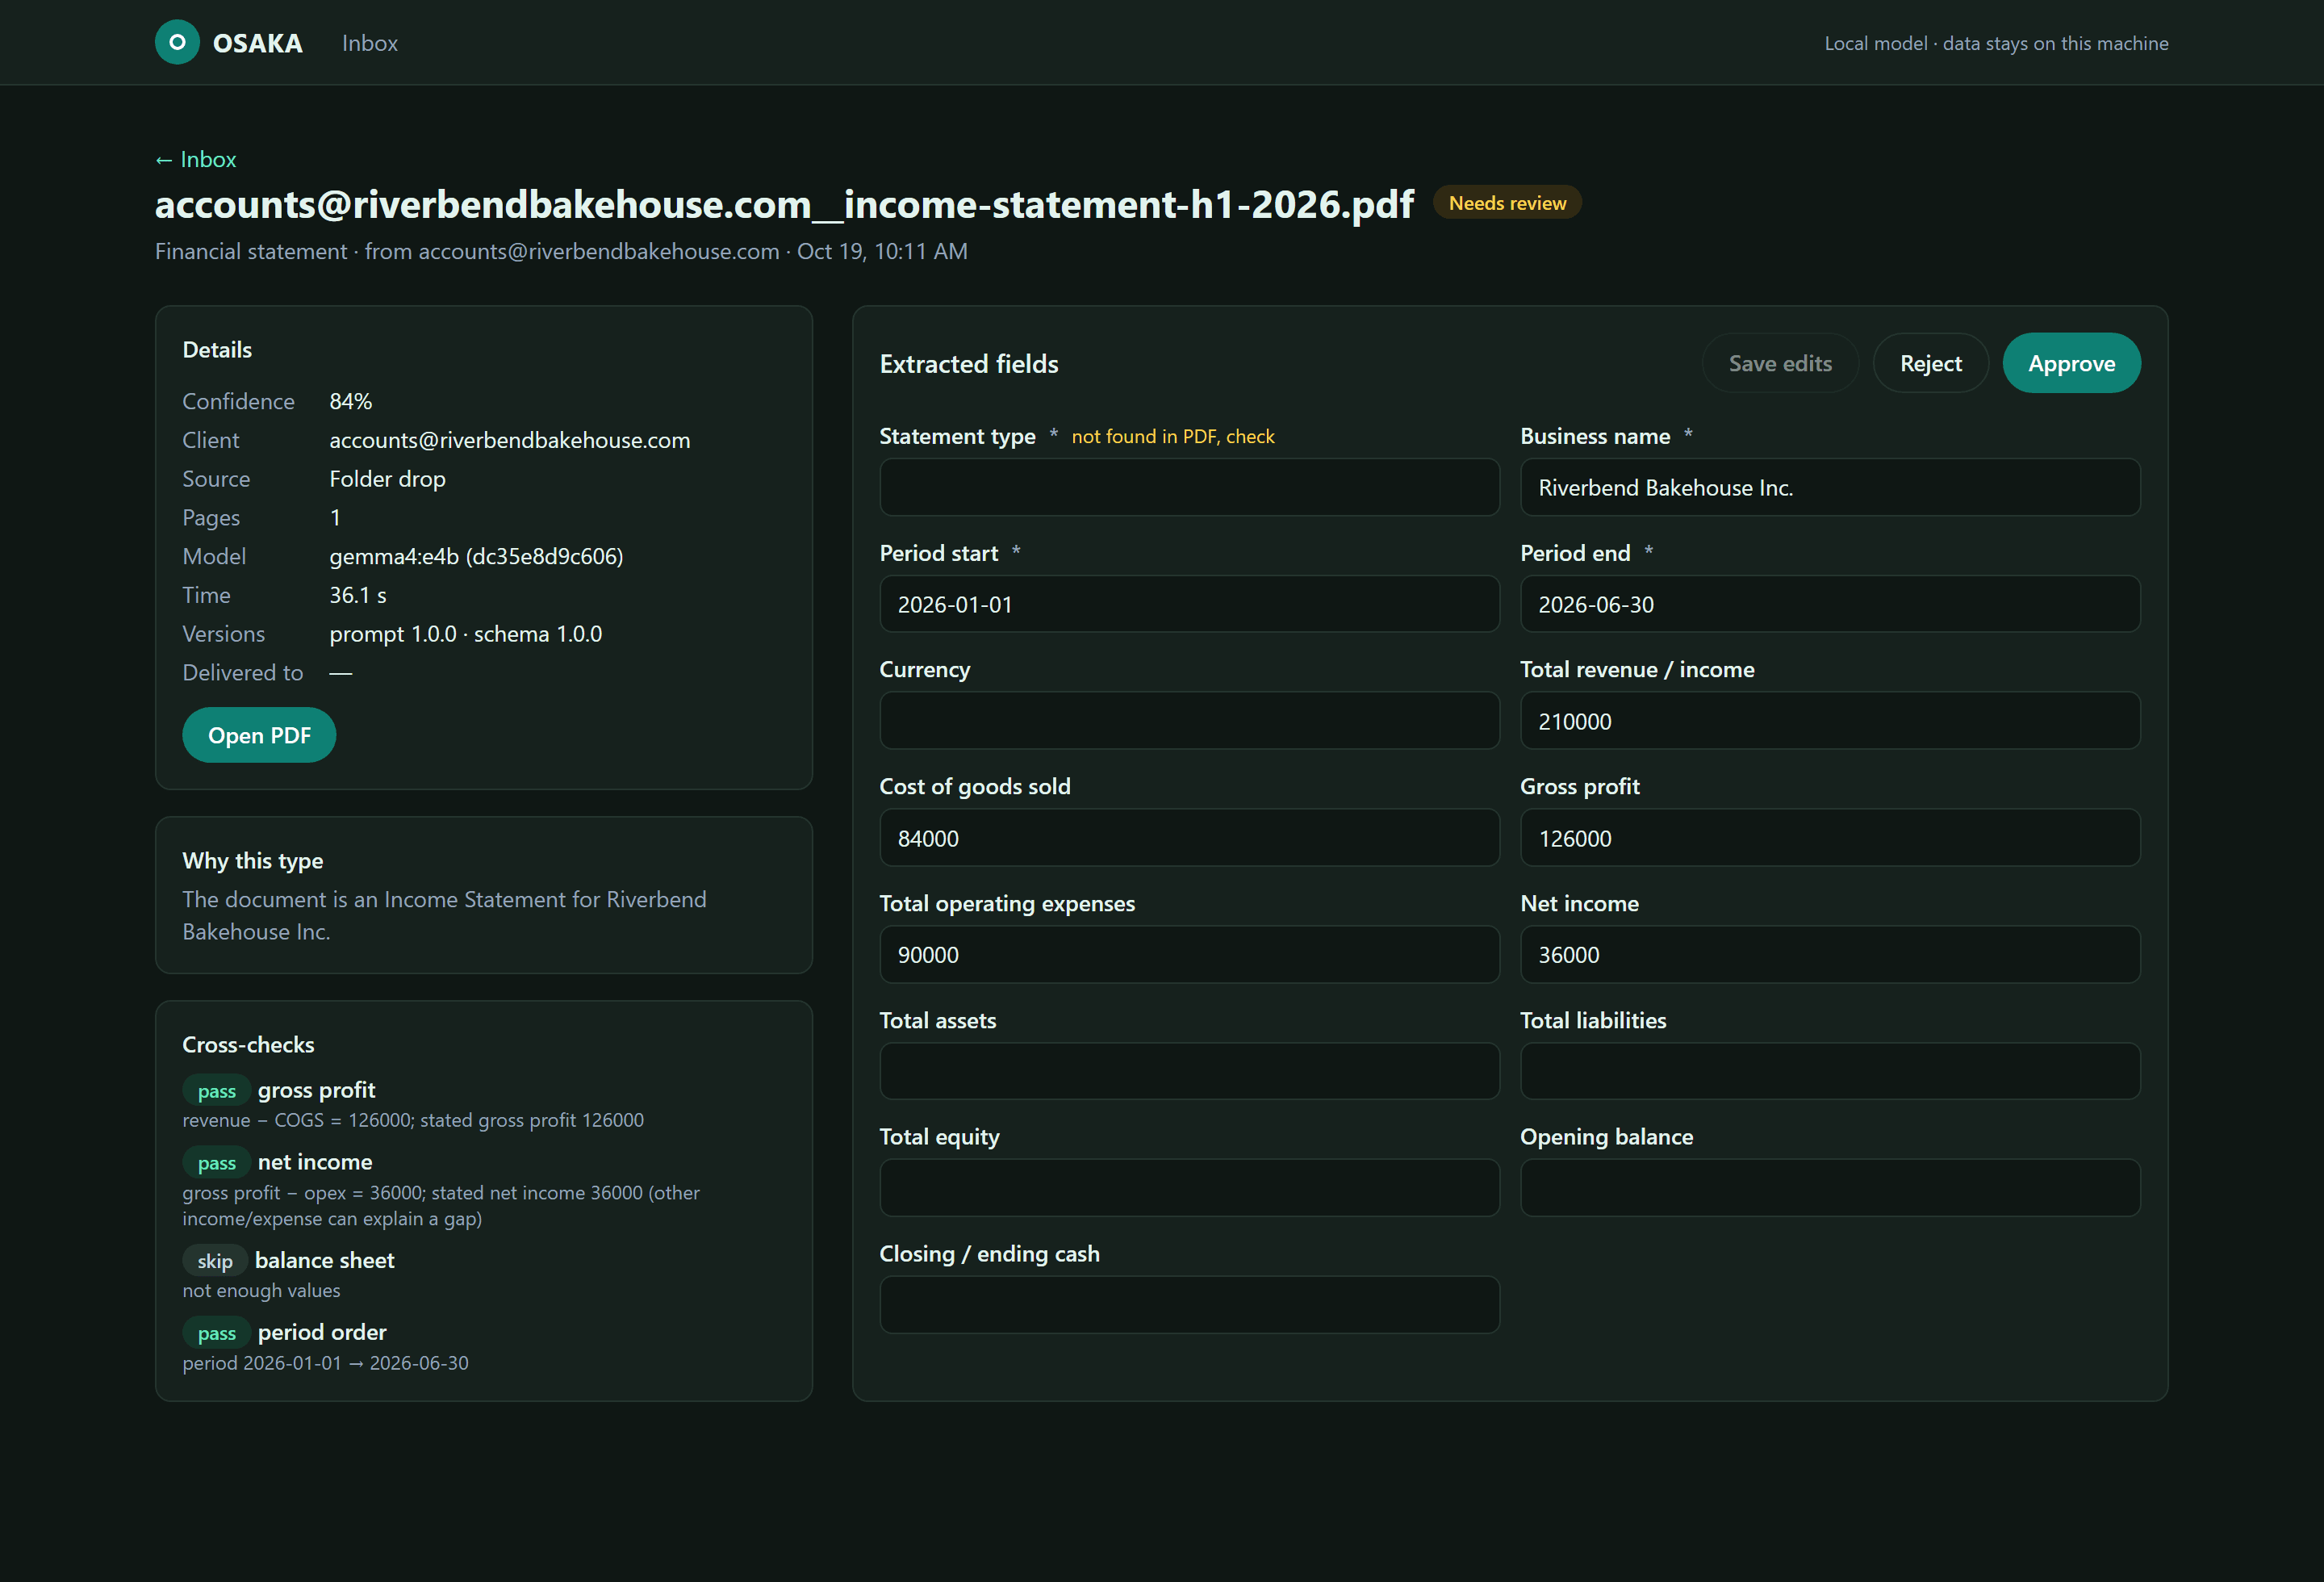Approve the extracted fields
Viewport: 2324px width, 1582px height.
pyautogui.click(x=2071, y=363)
